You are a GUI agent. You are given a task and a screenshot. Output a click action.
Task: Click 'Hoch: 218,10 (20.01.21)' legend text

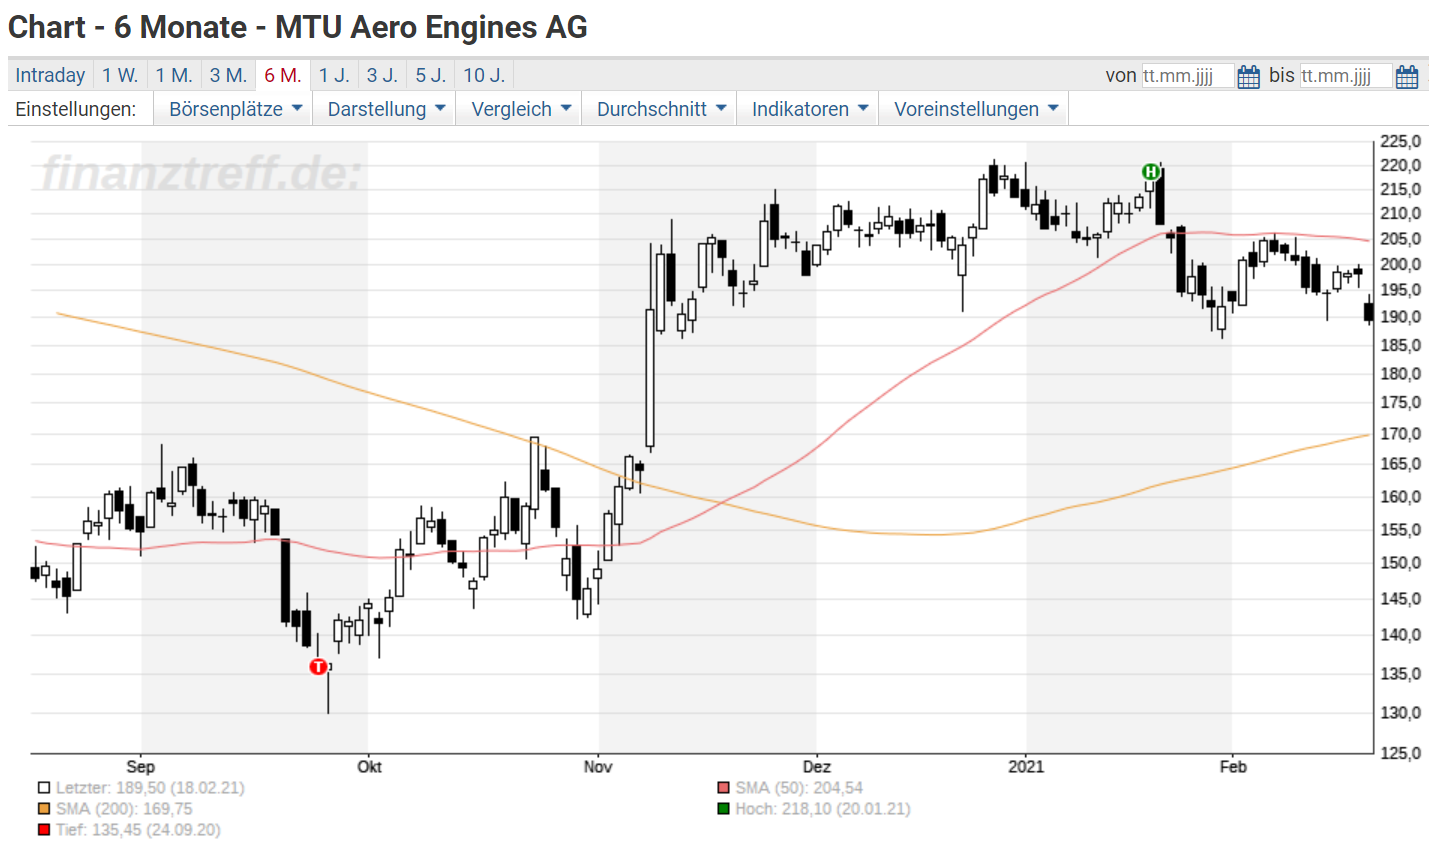coord(823,809)
